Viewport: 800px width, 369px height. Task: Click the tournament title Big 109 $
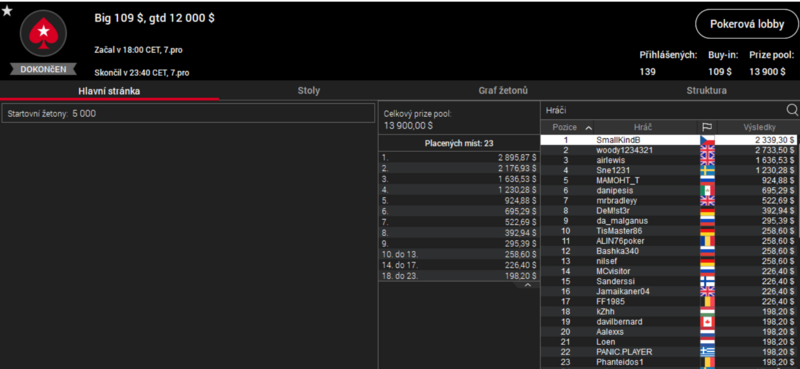click(x=155, y=18)
